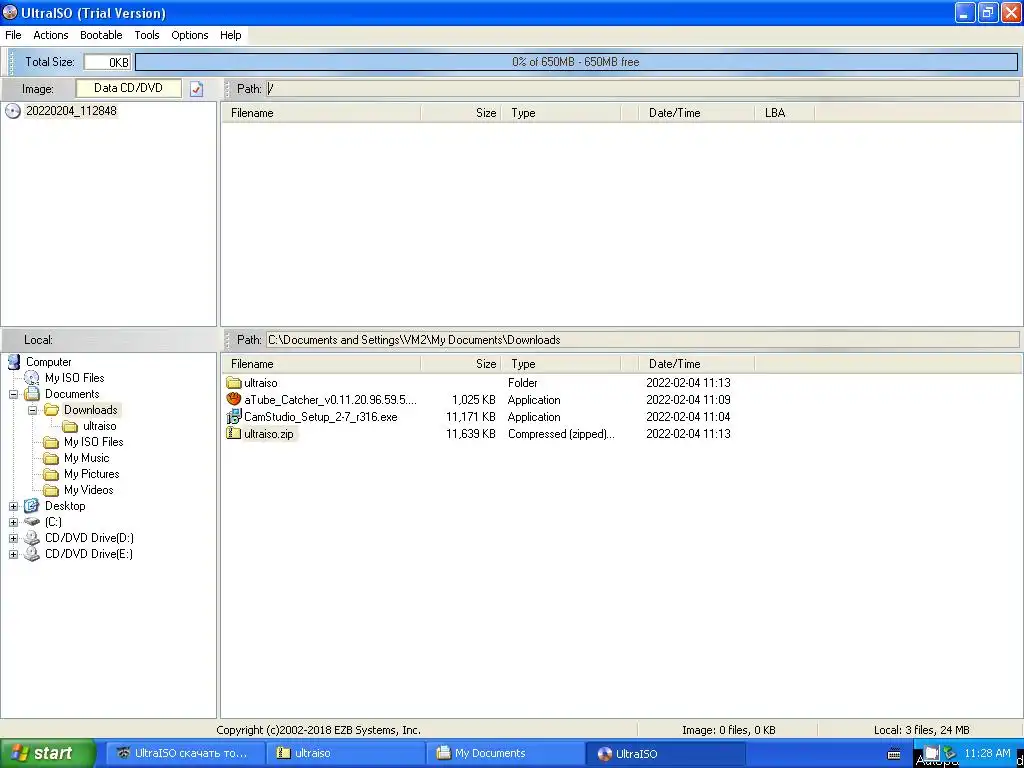Click the Copyright EZB Systems status text
The width and height of the screenshot is (1024, 768).
pos(319,730)
